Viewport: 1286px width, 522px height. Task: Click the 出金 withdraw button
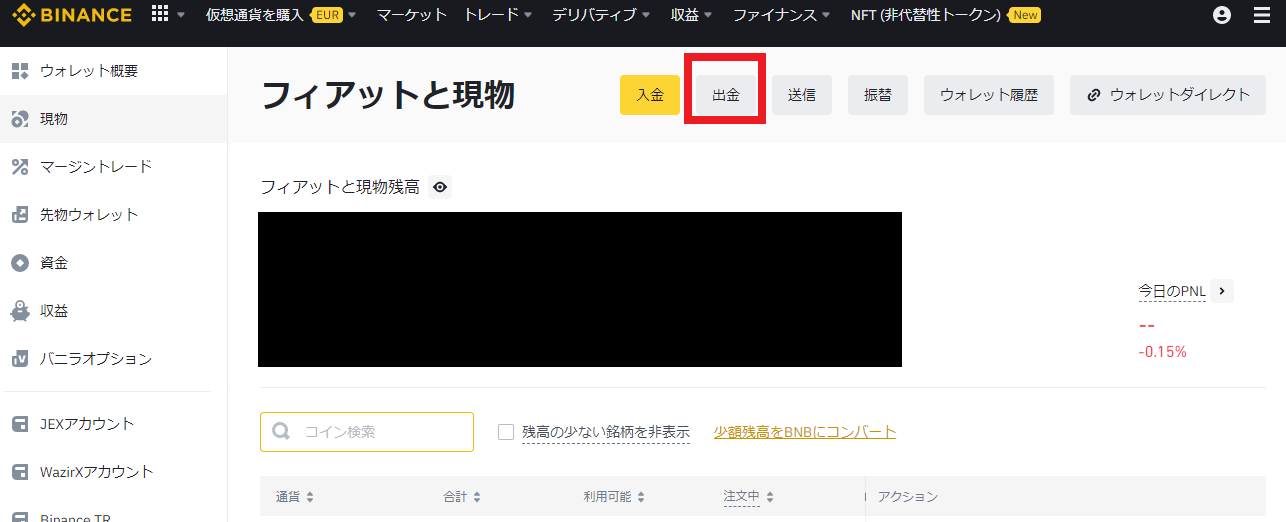point(726,95)
